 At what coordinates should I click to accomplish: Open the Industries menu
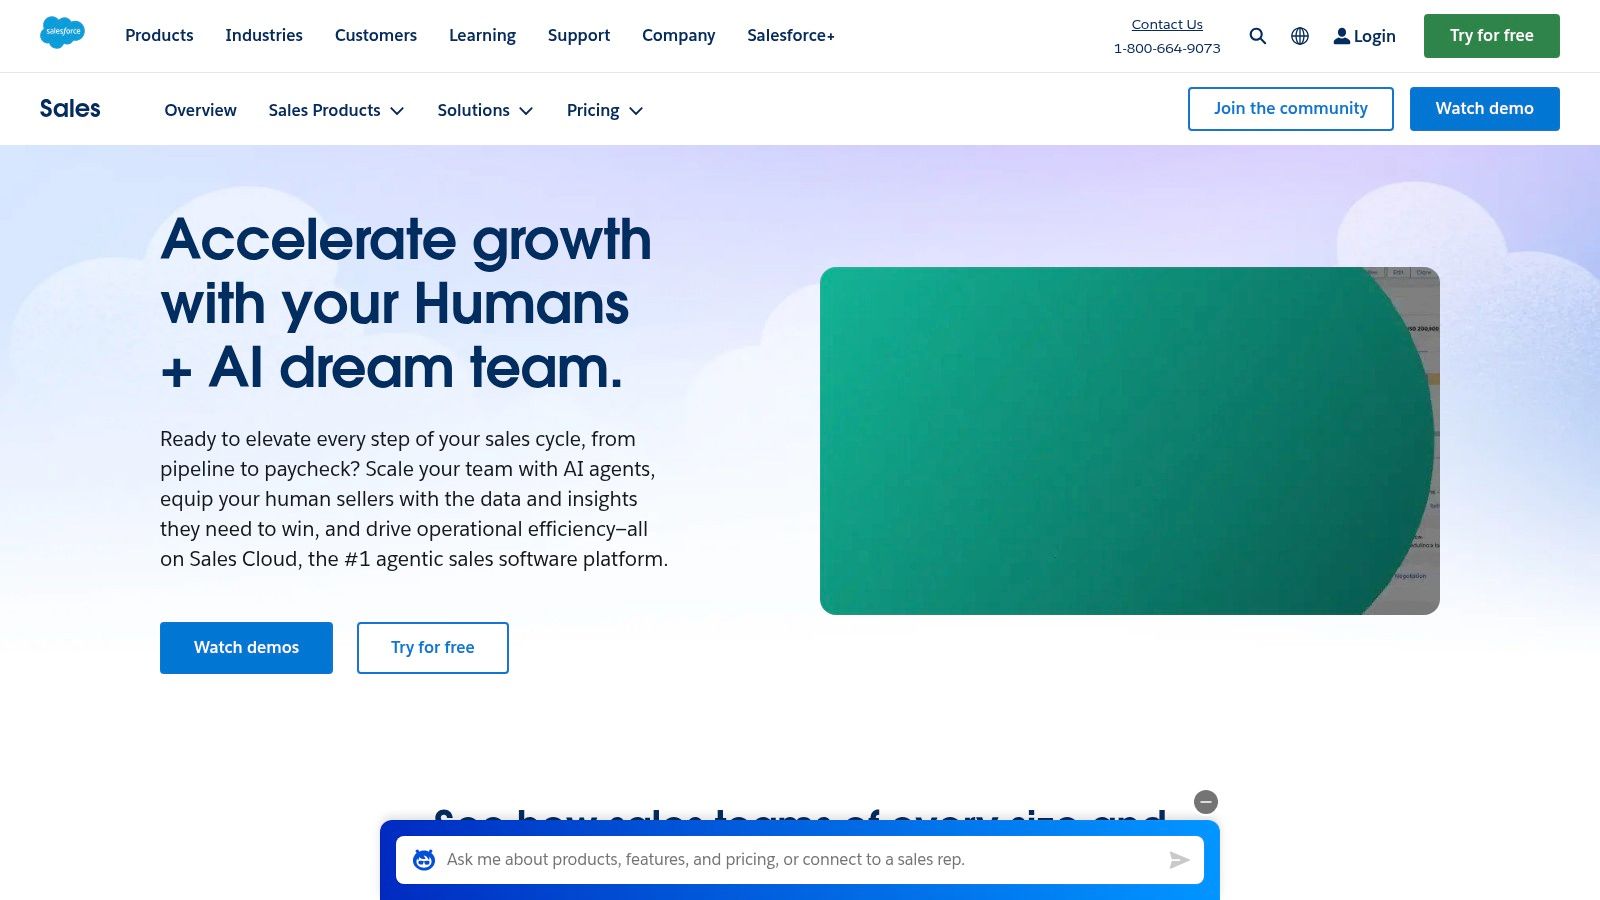click(264, 35)
